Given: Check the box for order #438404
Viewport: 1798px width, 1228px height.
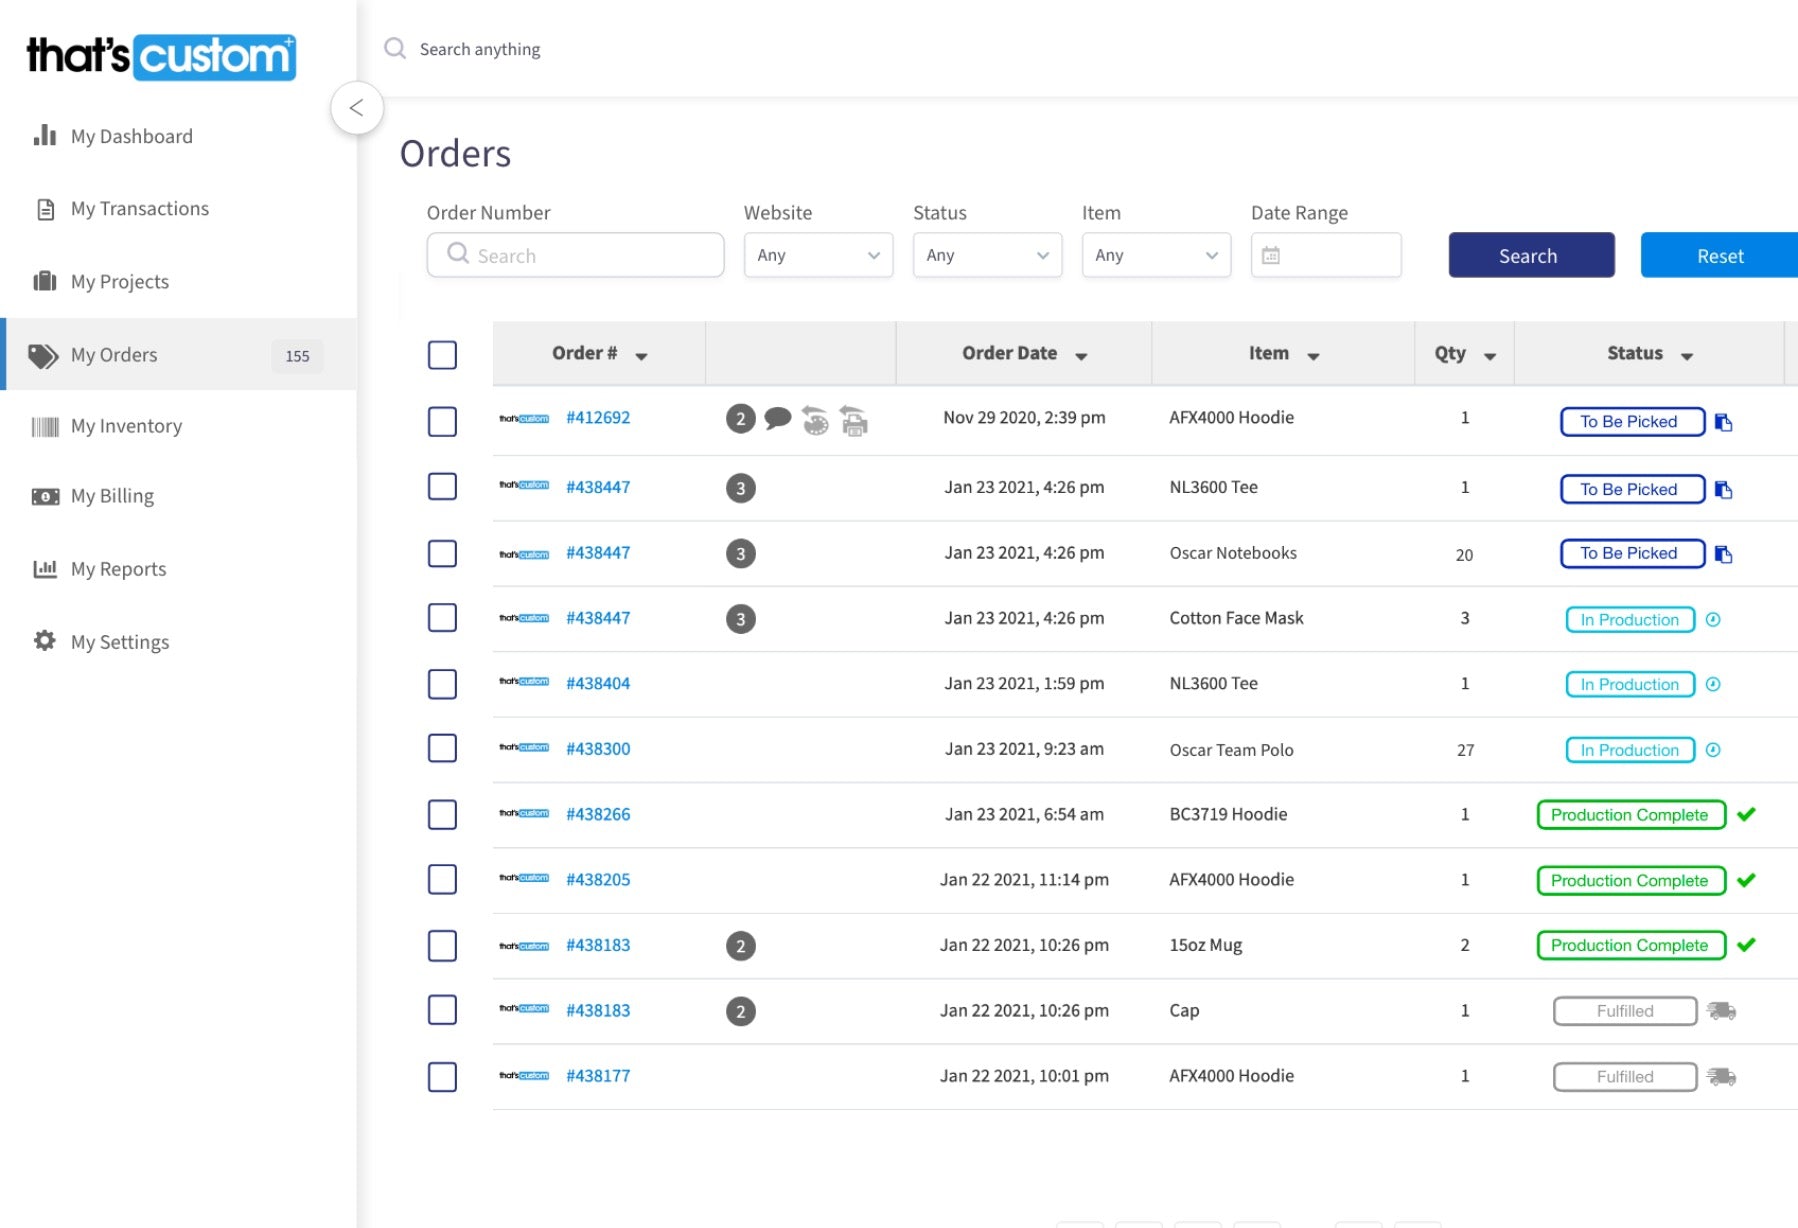Looking at the screenshot, I should coord(442,684).
